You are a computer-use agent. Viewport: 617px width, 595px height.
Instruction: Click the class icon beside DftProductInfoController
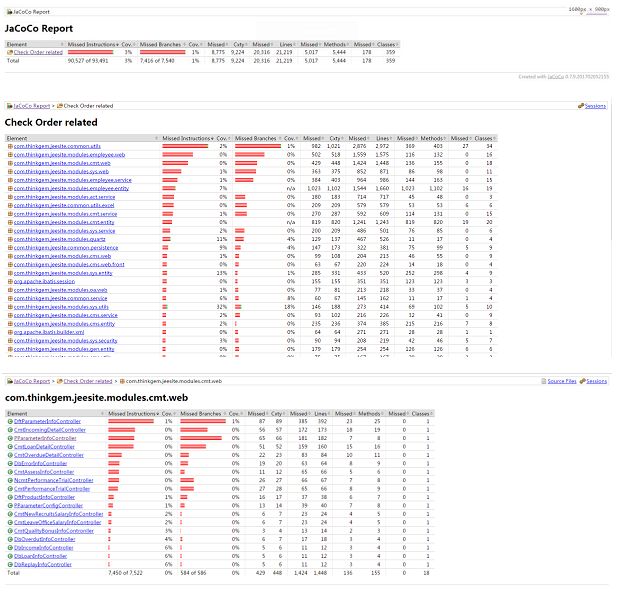10,497
